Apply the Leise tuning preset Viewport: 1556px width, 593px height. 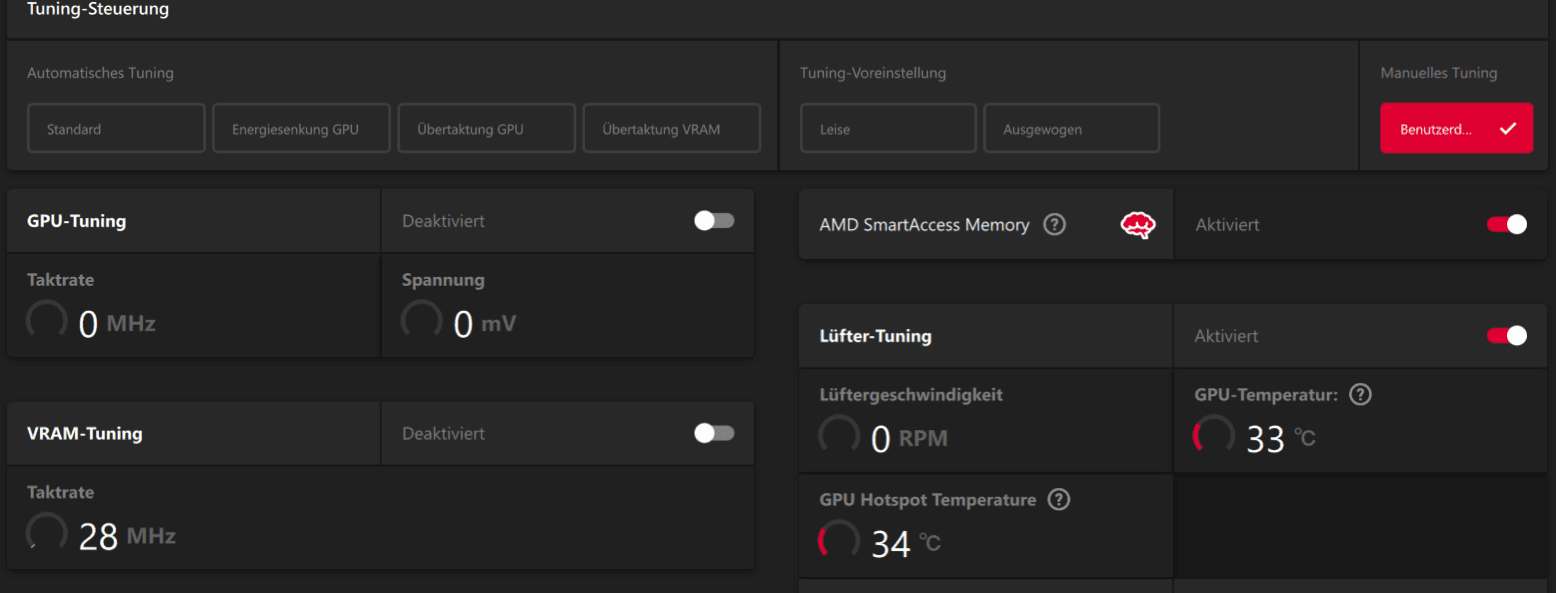point(888,129)
